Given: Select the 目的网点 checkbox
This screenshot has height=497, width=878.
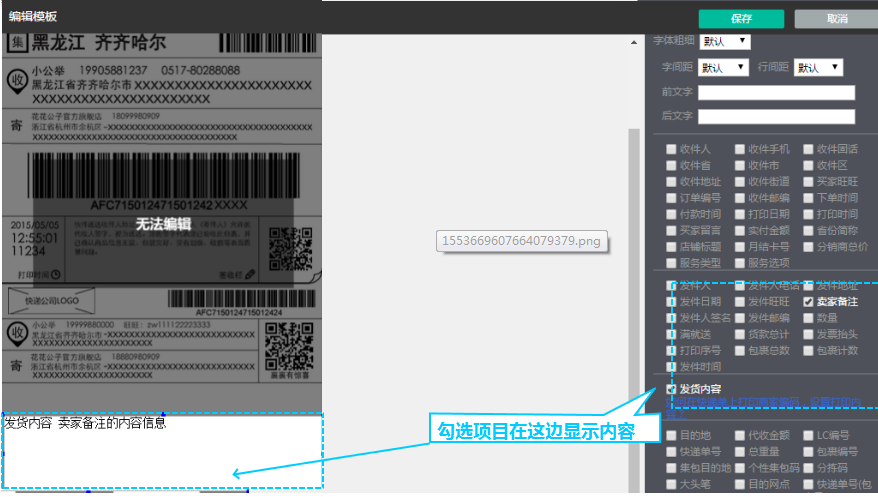Looking at the screenshot, I should click(x=740, y=484).
